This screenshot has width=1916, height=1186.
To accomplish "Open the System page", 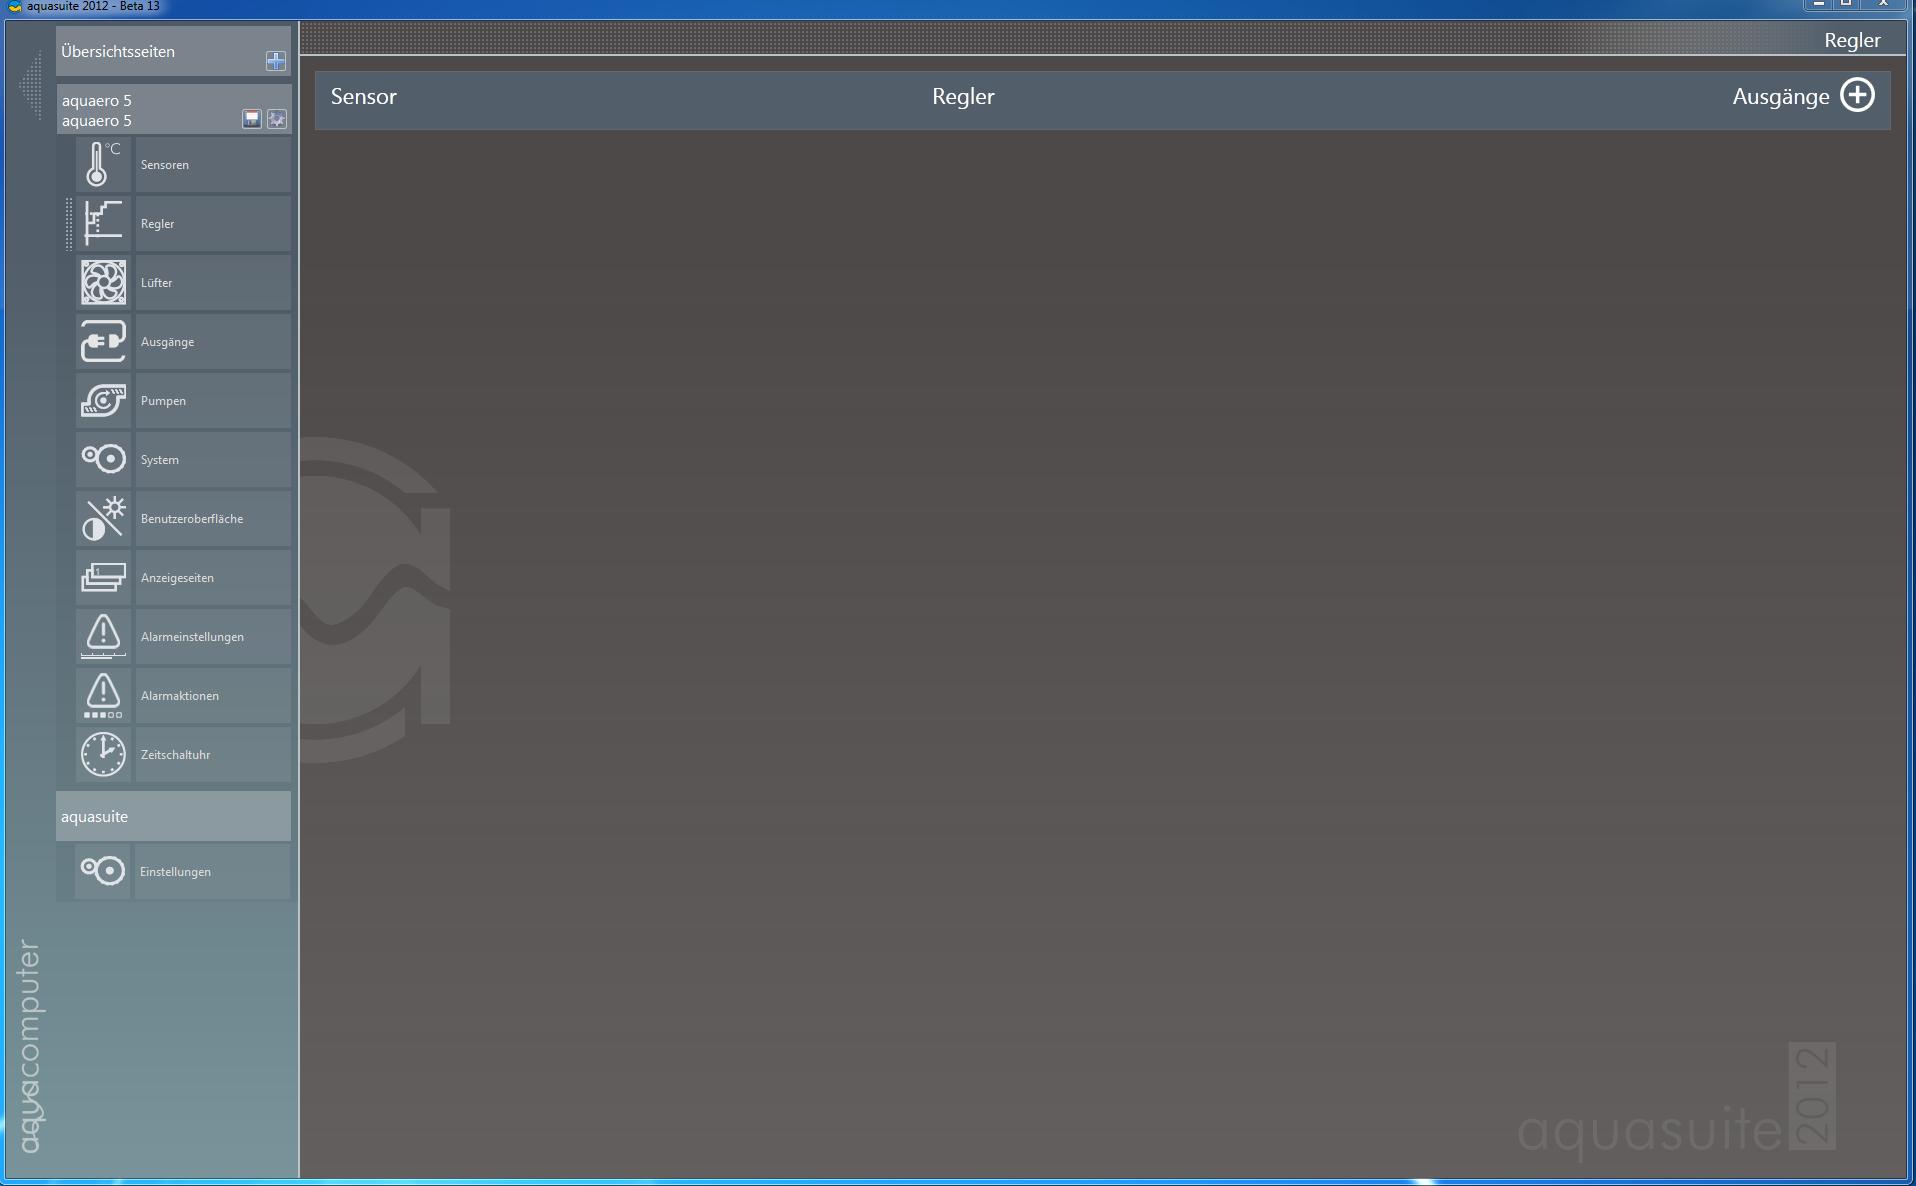I will [212, 459].
